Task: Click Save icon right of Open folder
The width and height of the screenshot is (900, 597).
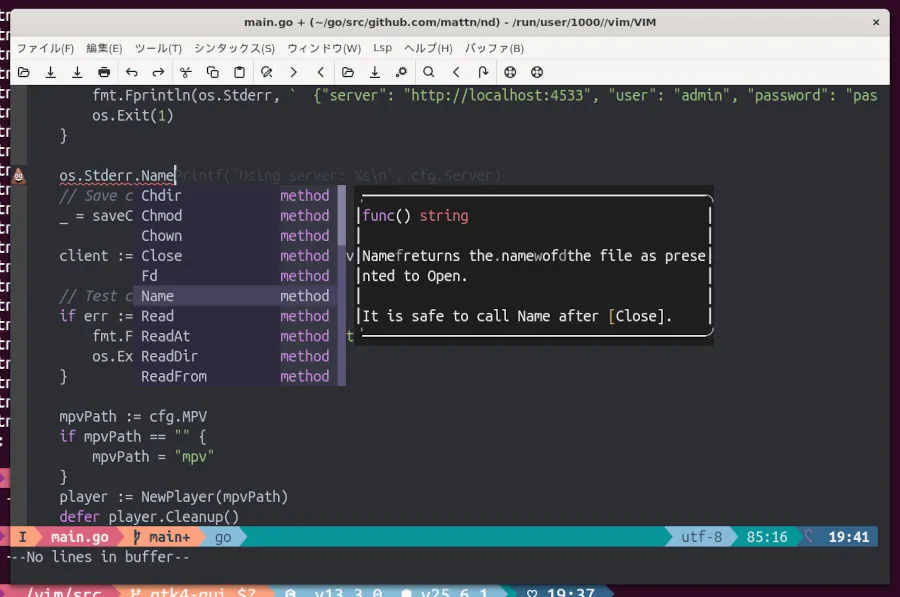Action: pos(51,72)
